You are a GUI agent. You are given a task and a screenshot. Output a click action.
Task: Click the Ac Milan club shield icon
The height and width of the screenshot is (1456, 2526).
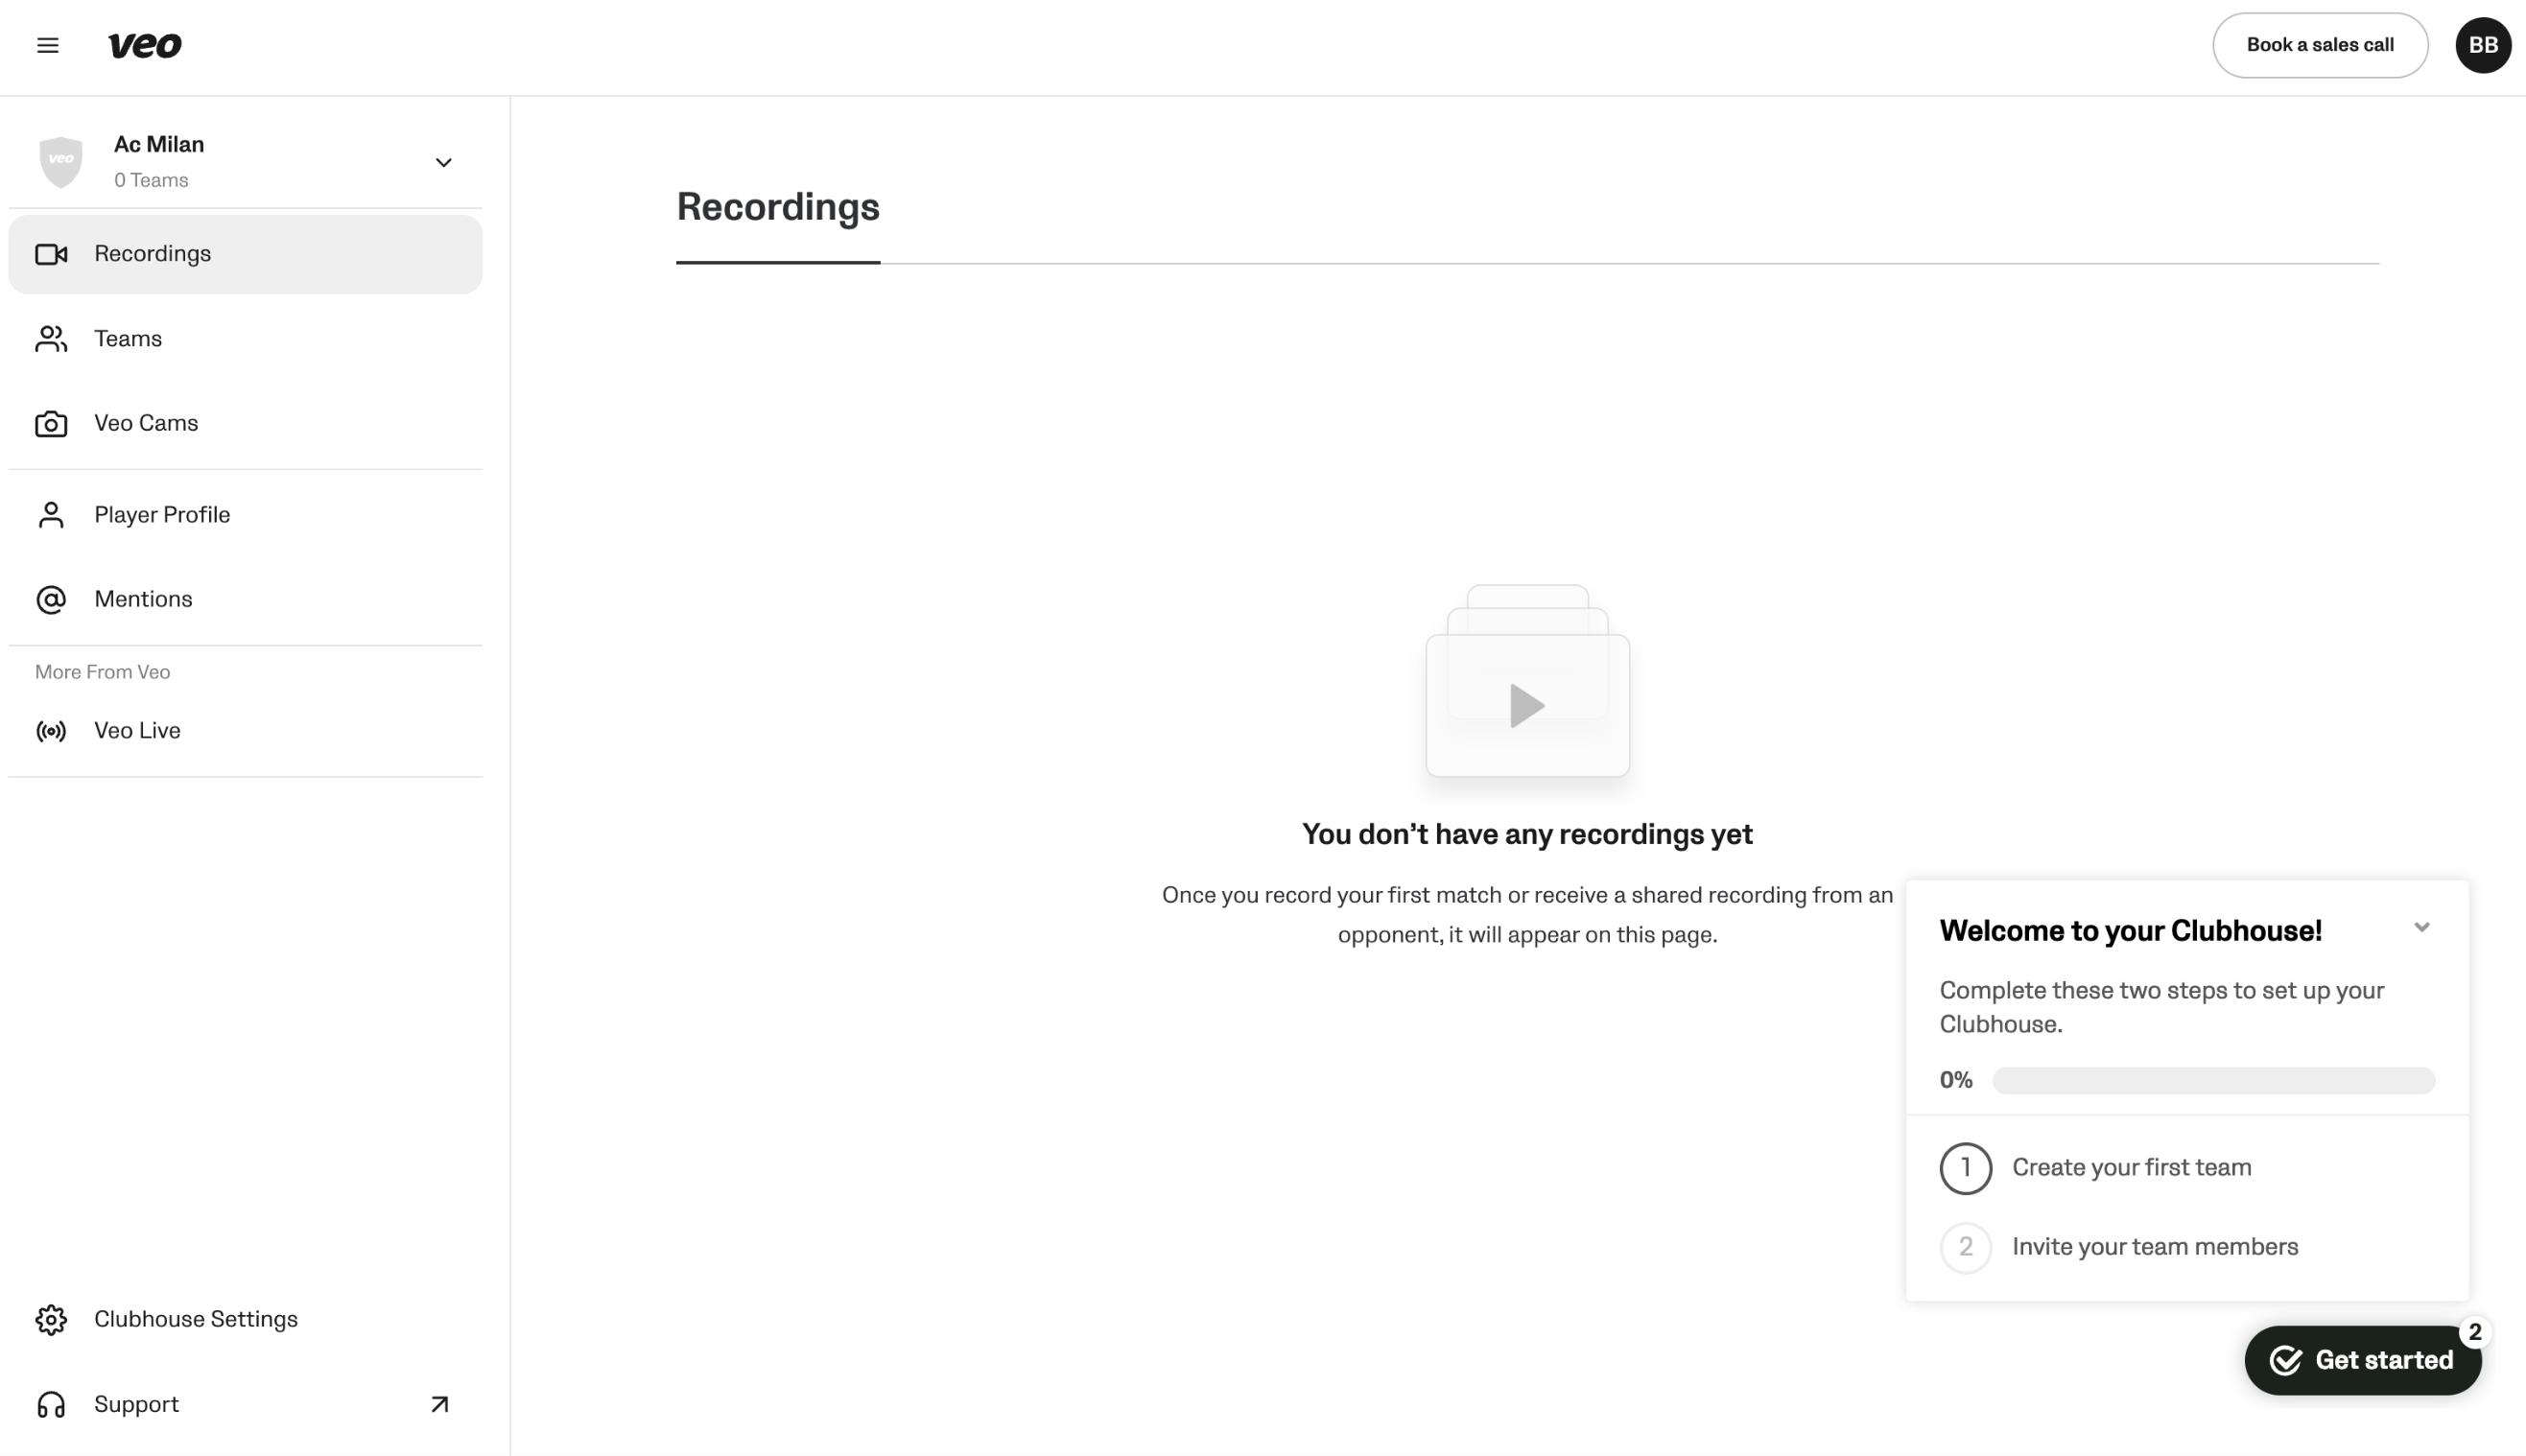point(61,161)
